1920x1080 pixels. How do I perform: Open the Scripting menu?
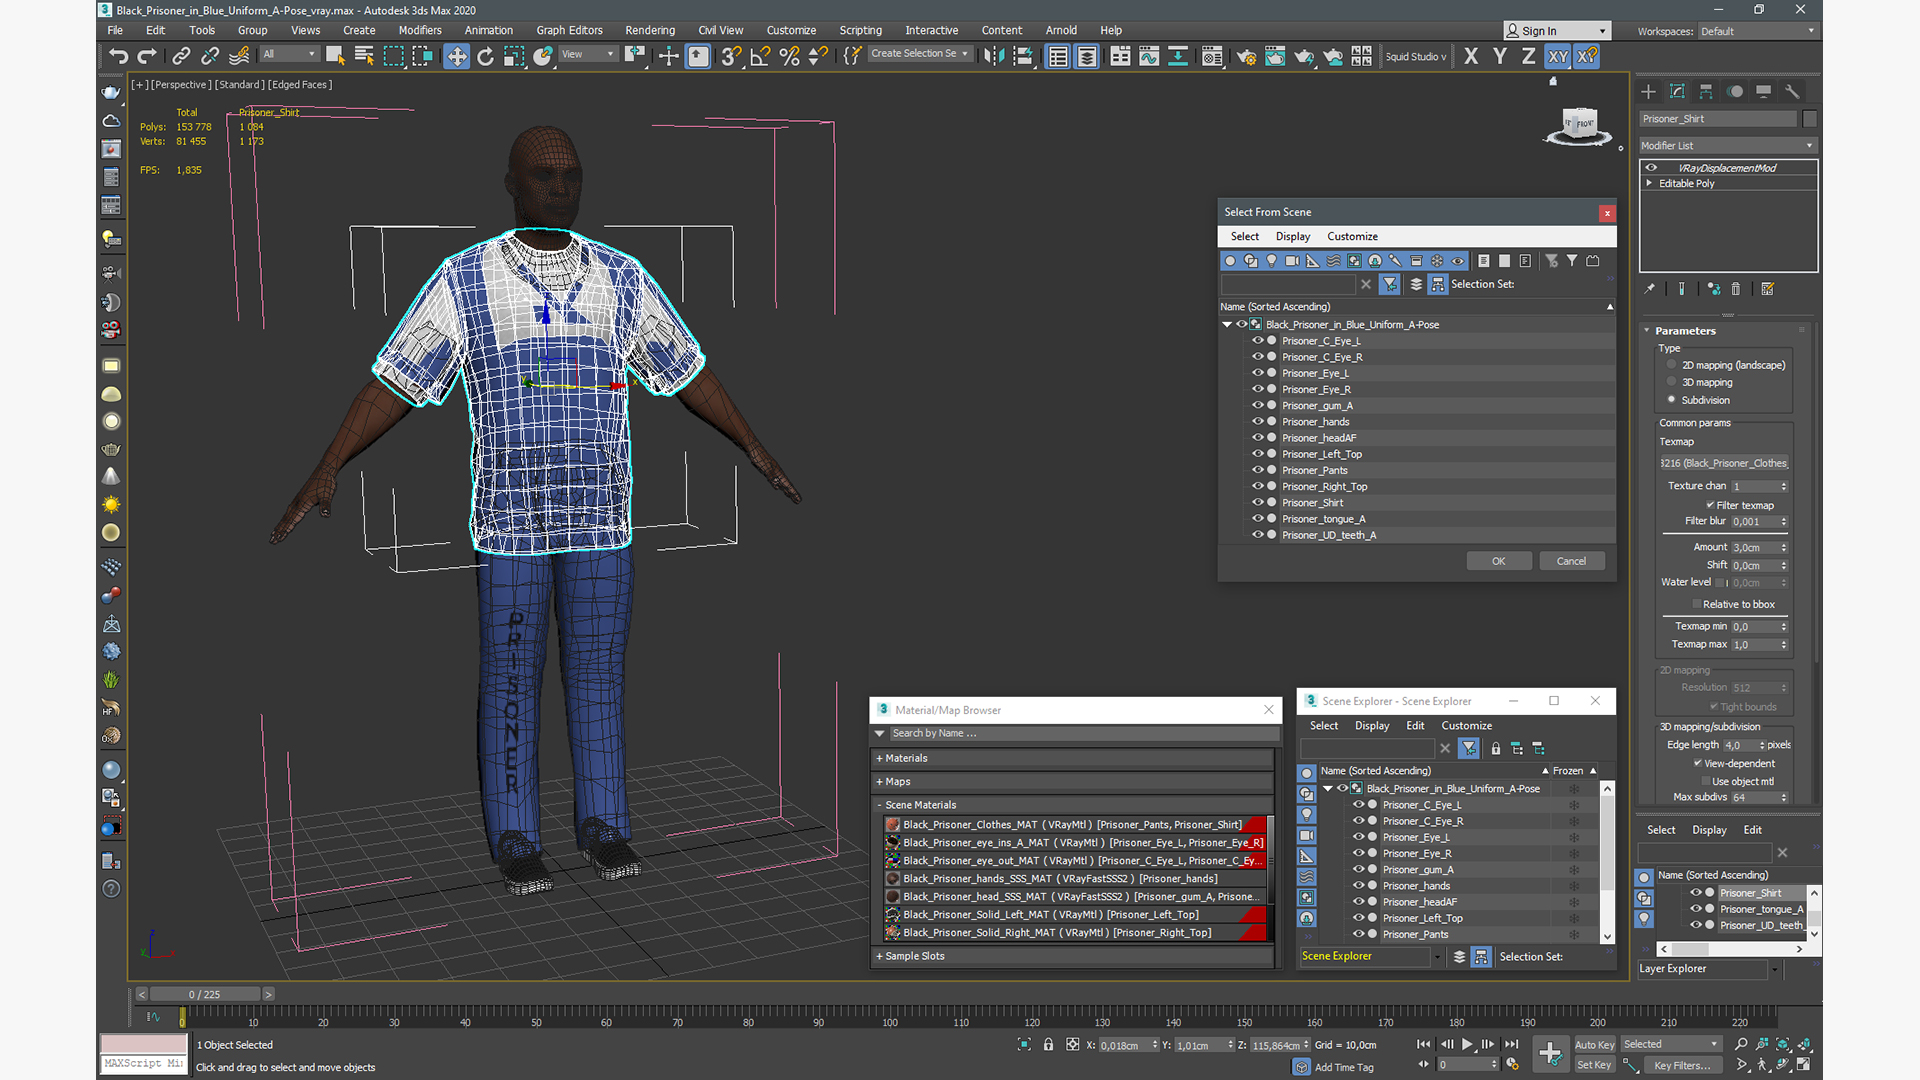click(860, 30)
